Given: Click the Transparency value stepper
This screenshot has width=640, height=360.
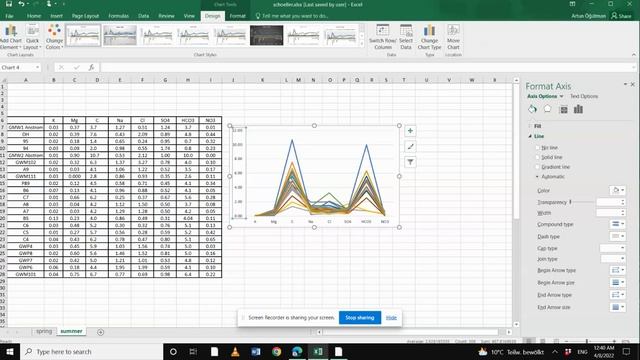Looking at the screenshot, I should [x=623, y=202].
